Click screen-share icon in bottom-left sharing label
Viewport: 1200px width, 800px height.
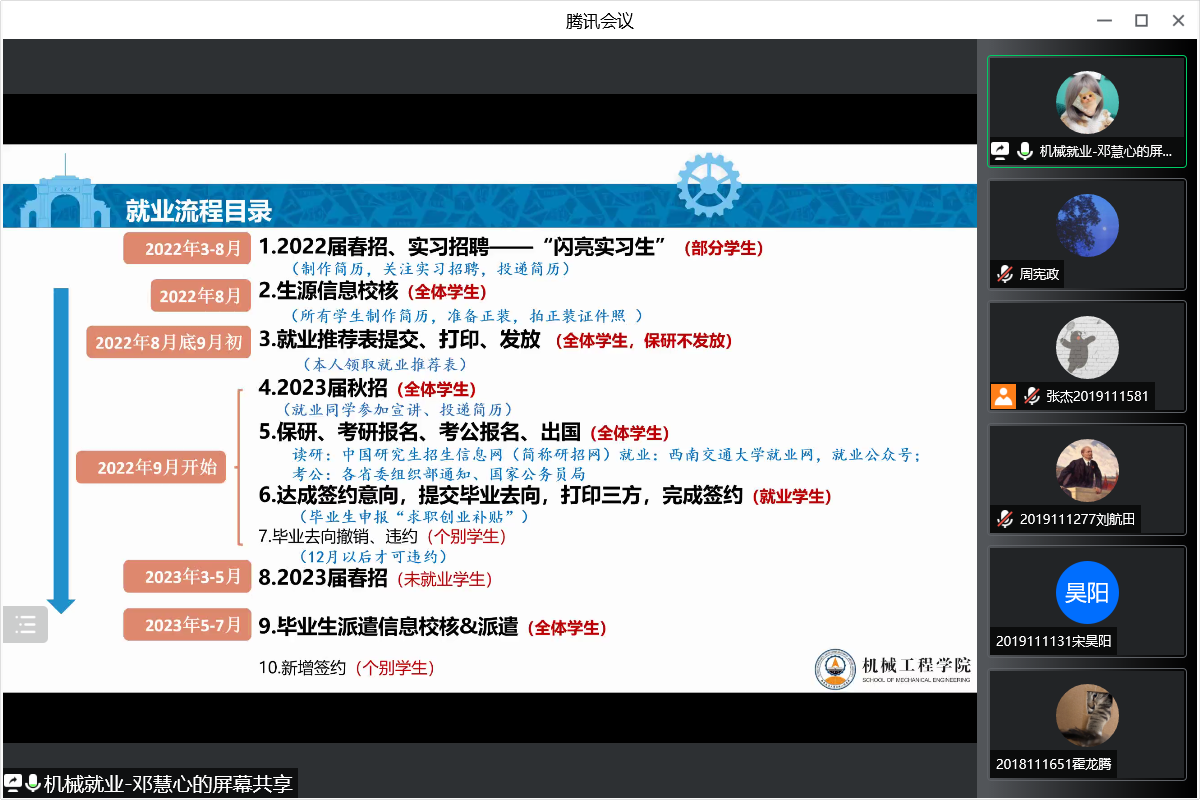[13, 784]
